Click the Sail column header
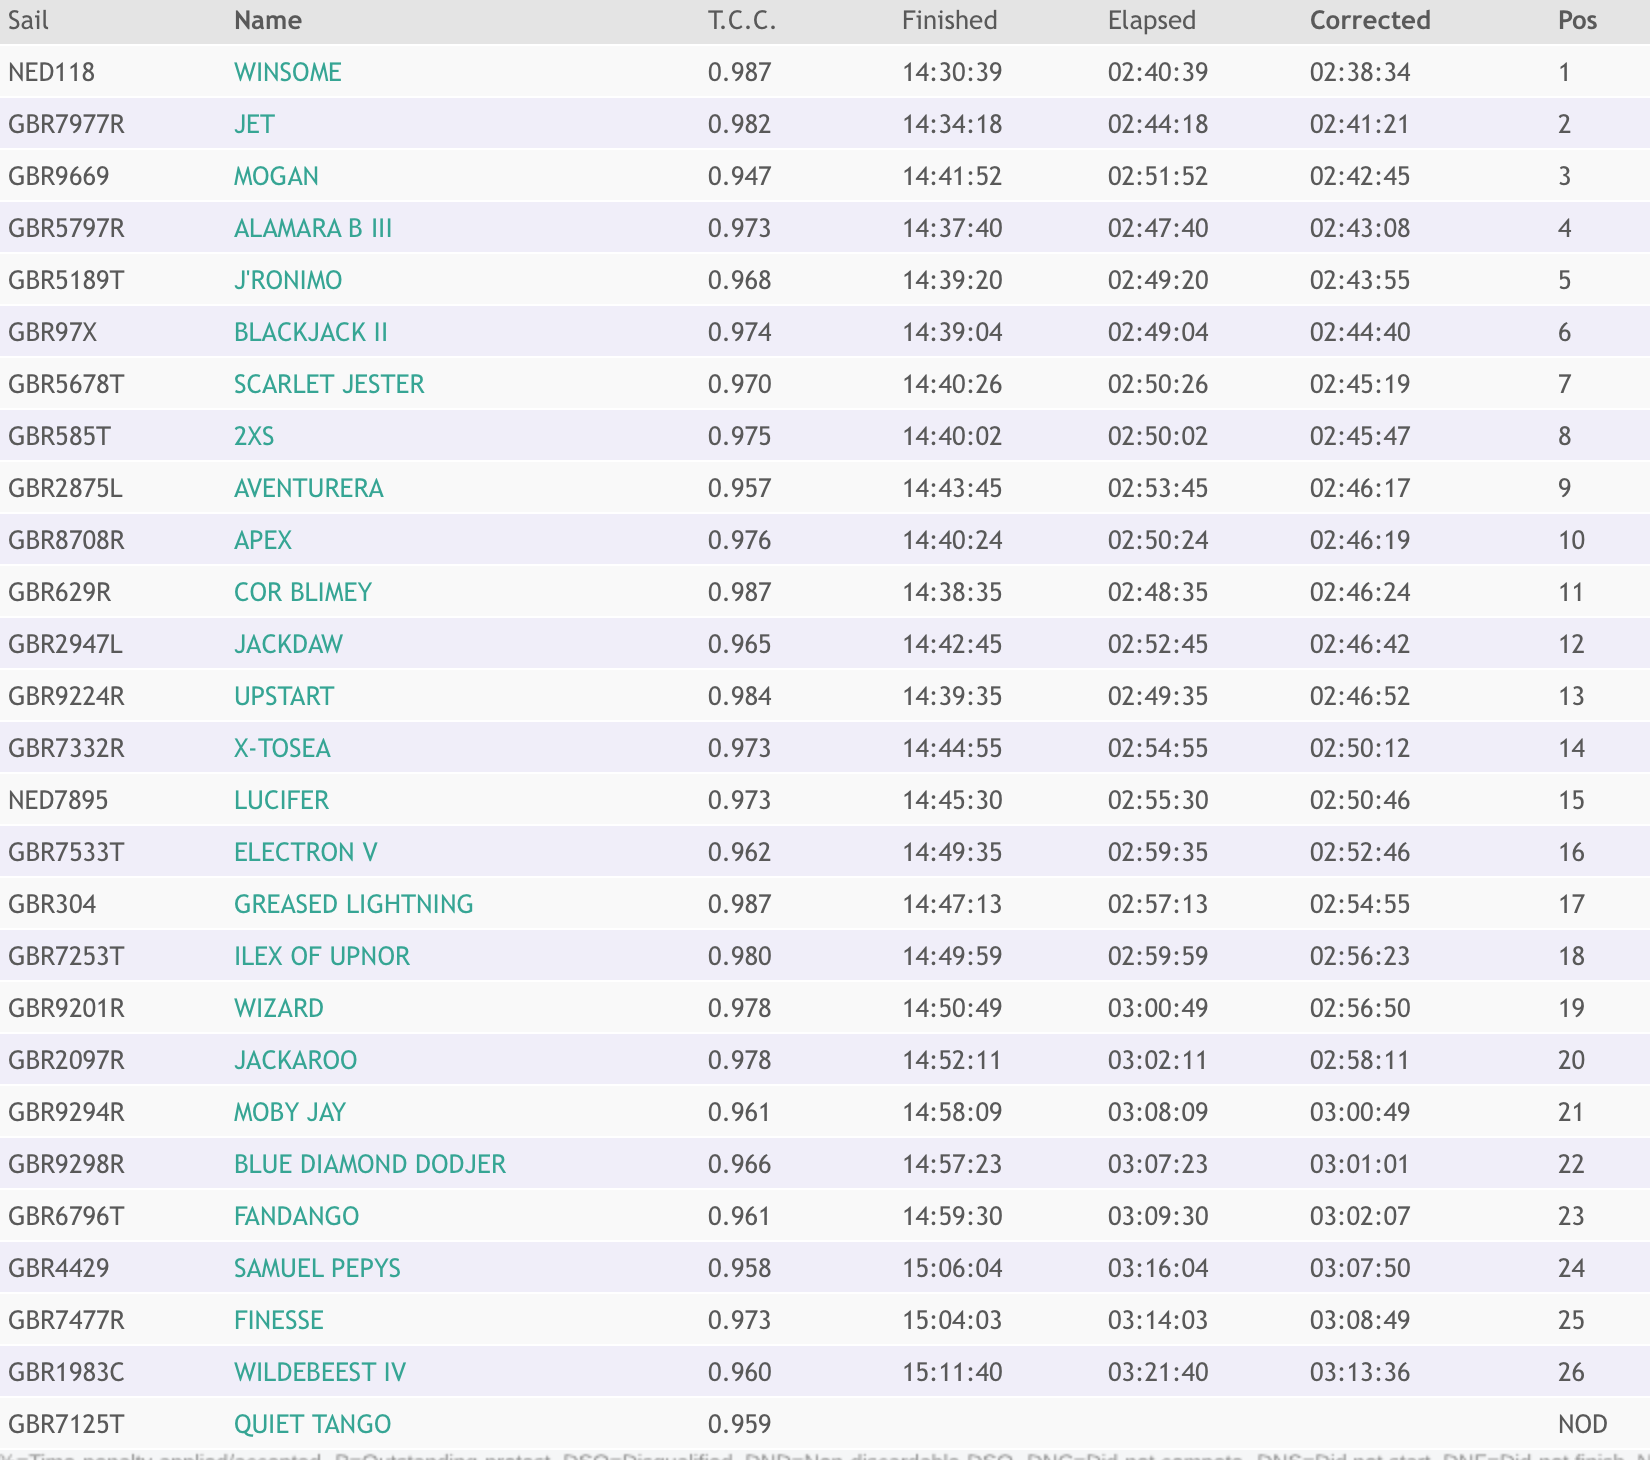This screenshot has height=1460, width=1650. pyautogui.click(x=28, y=20)
